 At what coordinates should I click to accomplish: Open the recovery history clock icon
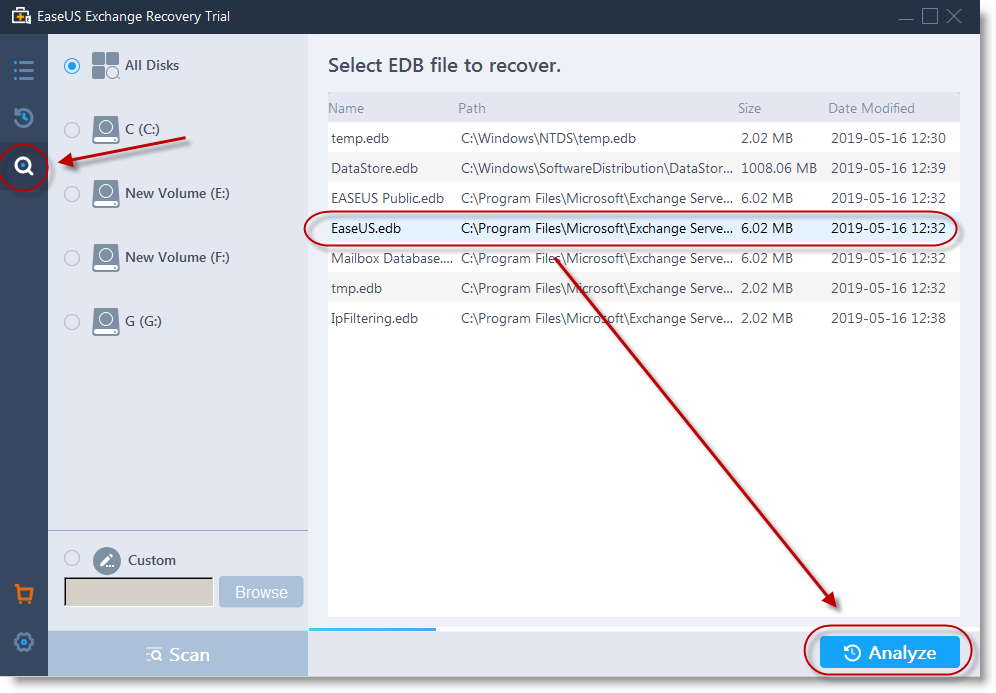point(24,118)
